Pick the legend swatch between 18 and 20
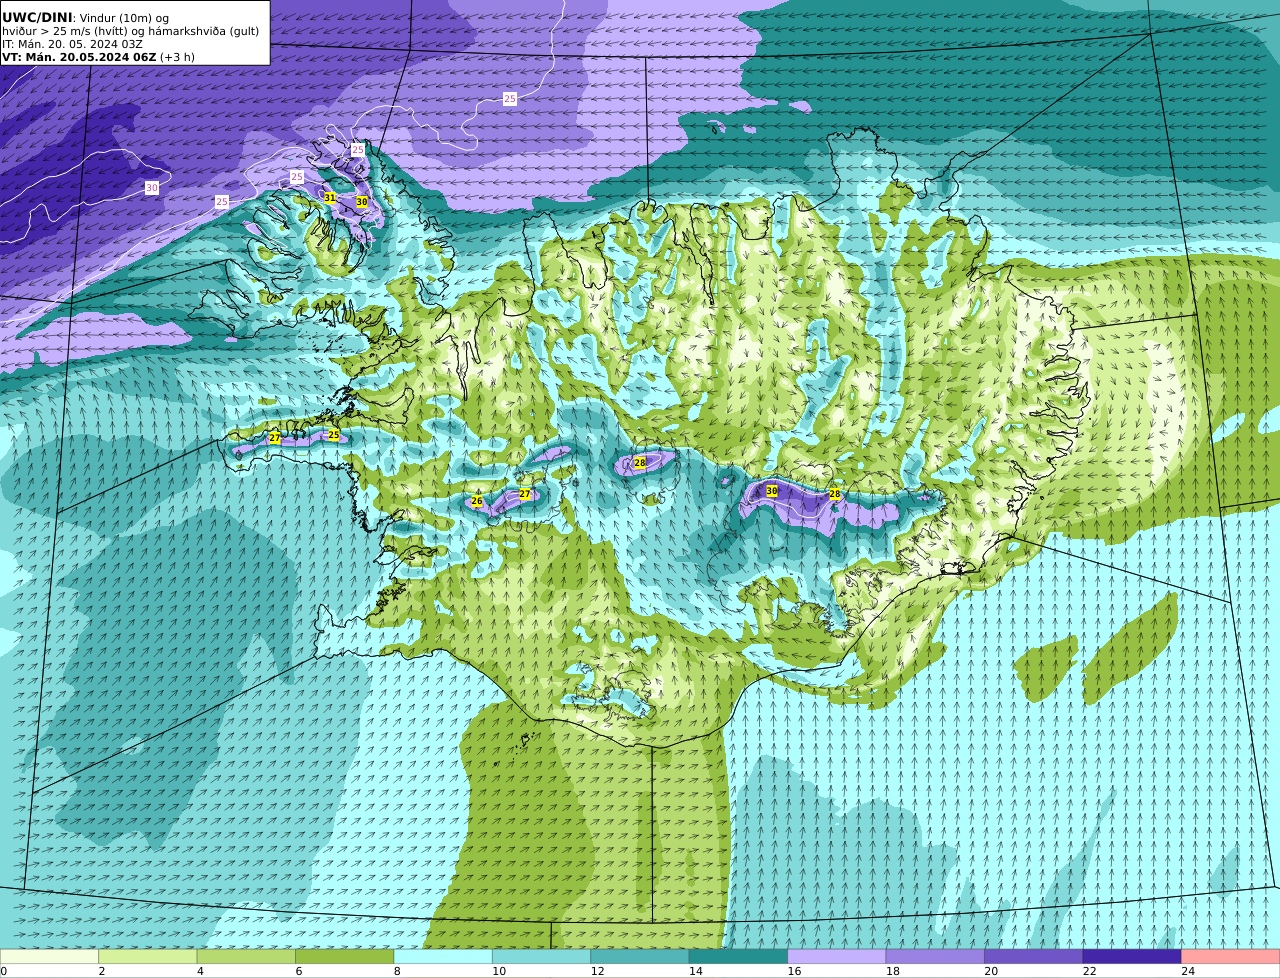The height and width of the screenshot is (978, 1280). coord(935,956)
